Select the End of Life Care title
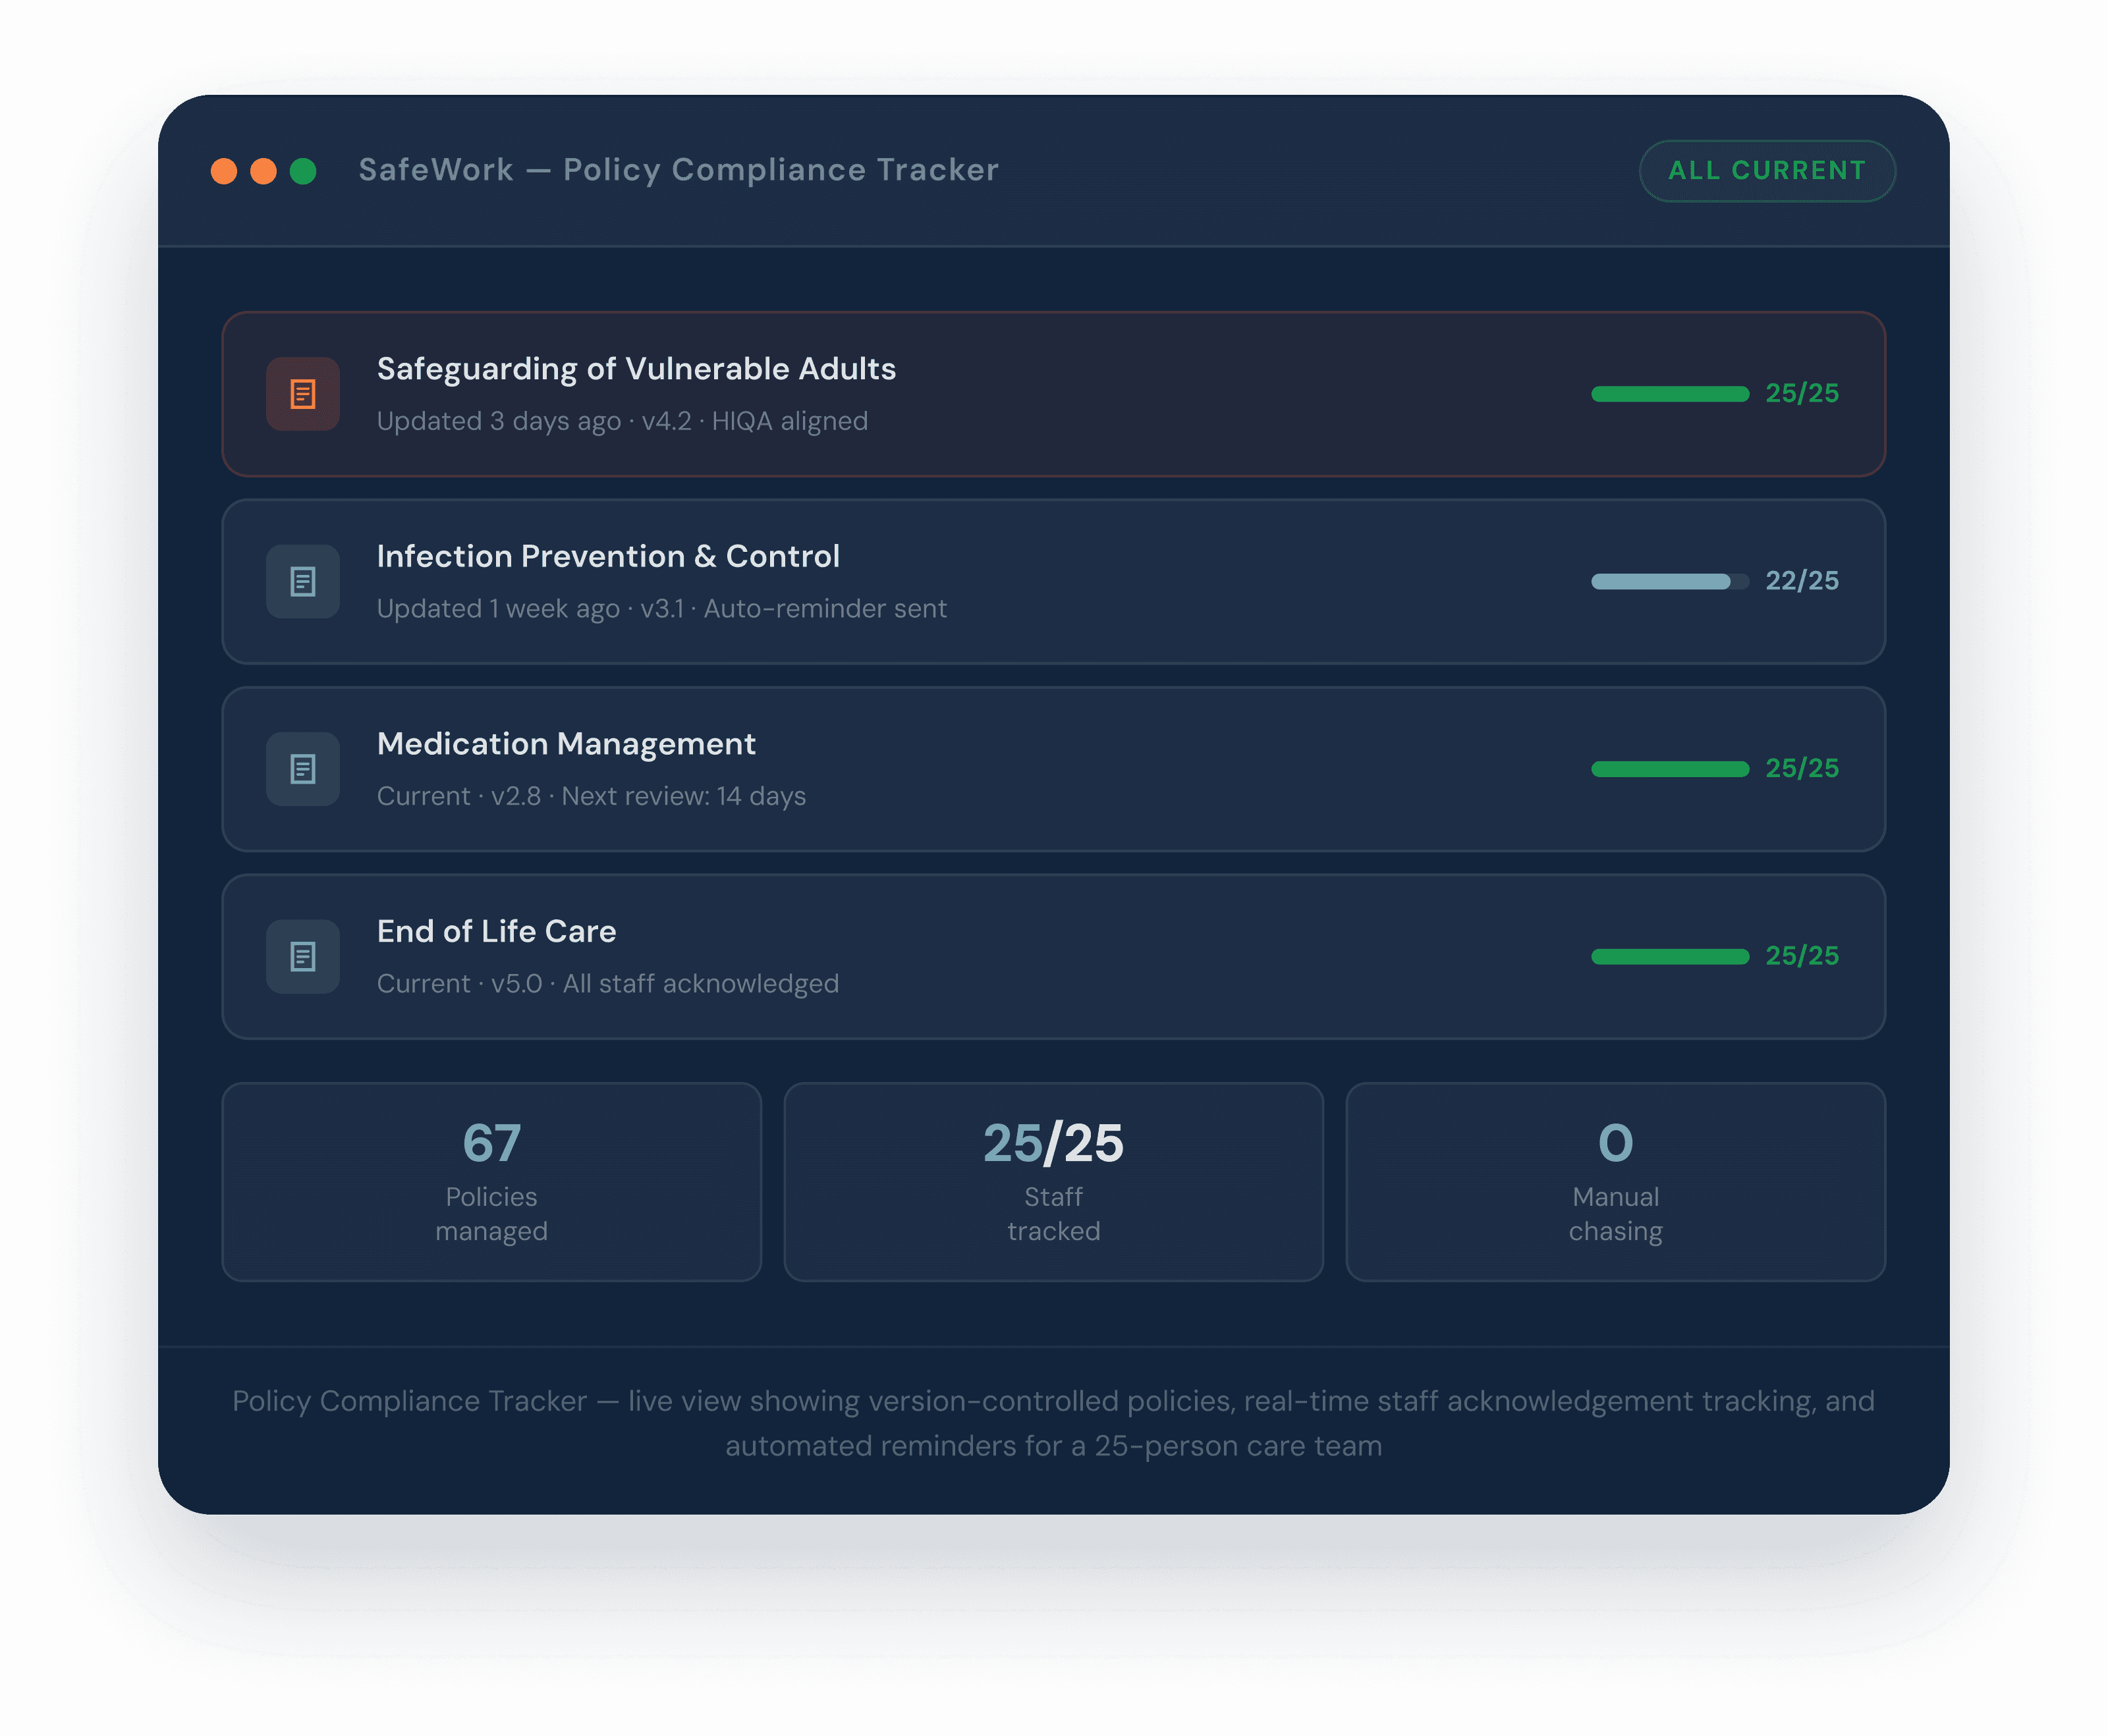 [x=496, y=931]
